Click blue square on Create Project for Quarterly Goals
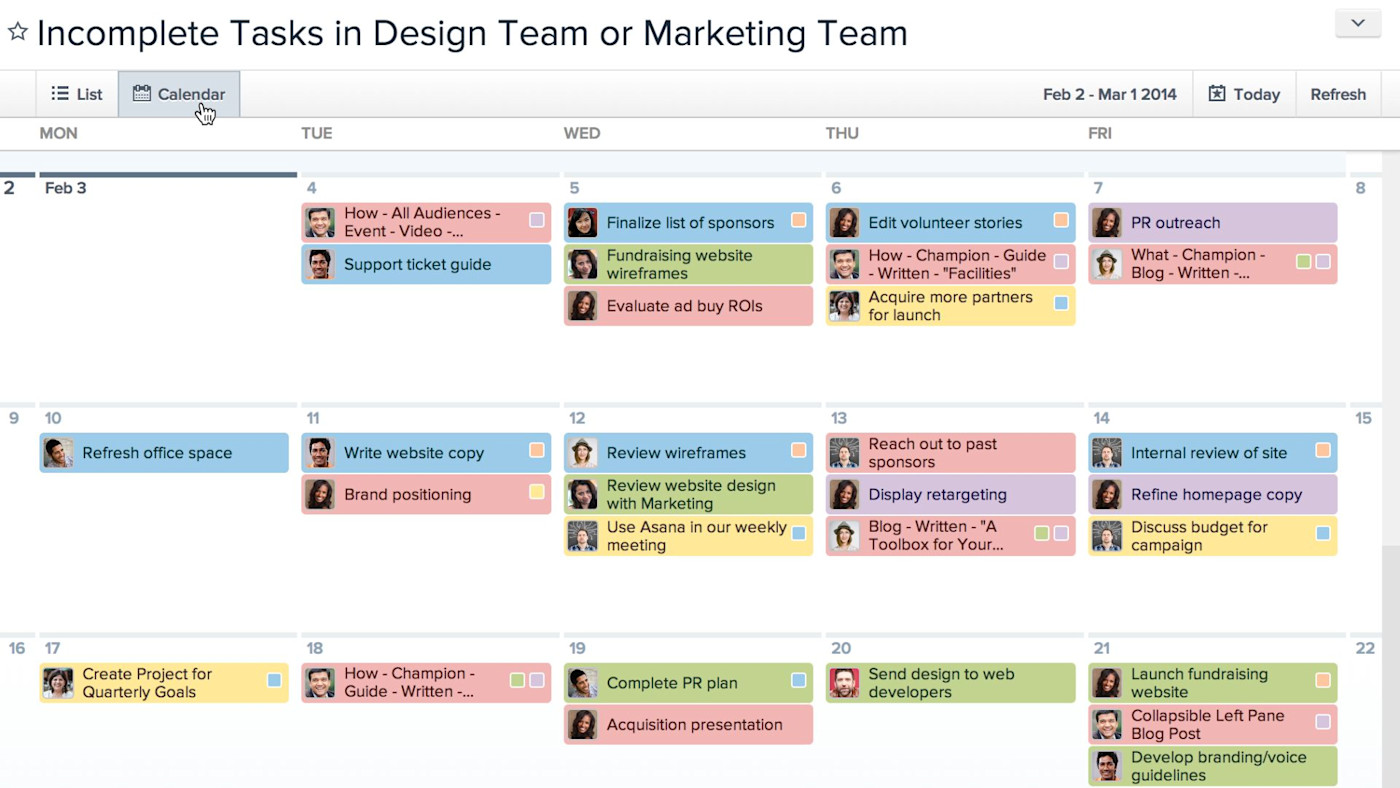1400x788 pixels. [x=275, y=680]
